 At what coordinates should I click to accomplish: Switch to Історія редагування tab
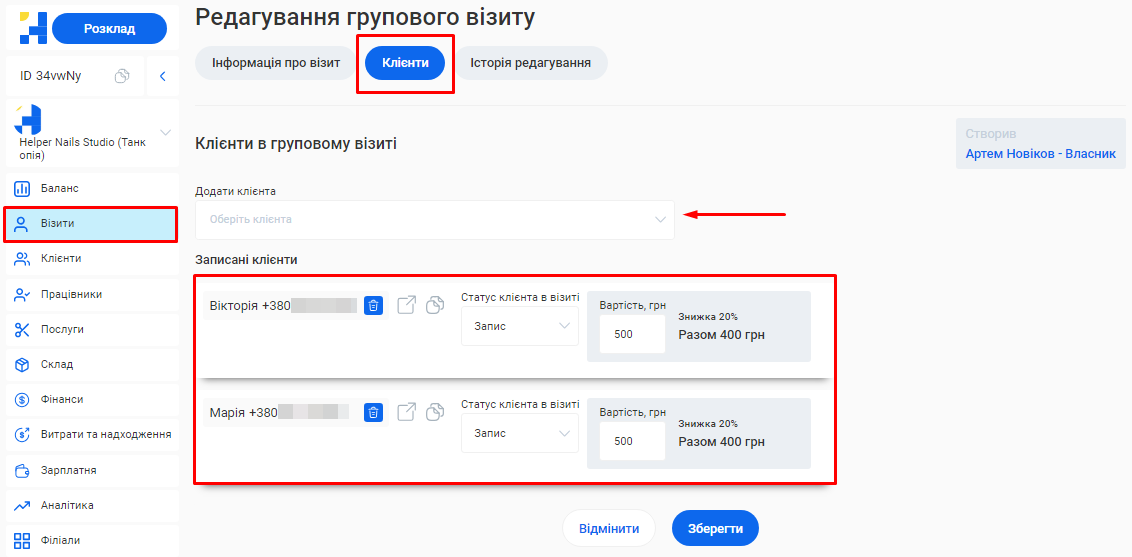(530, 63)
